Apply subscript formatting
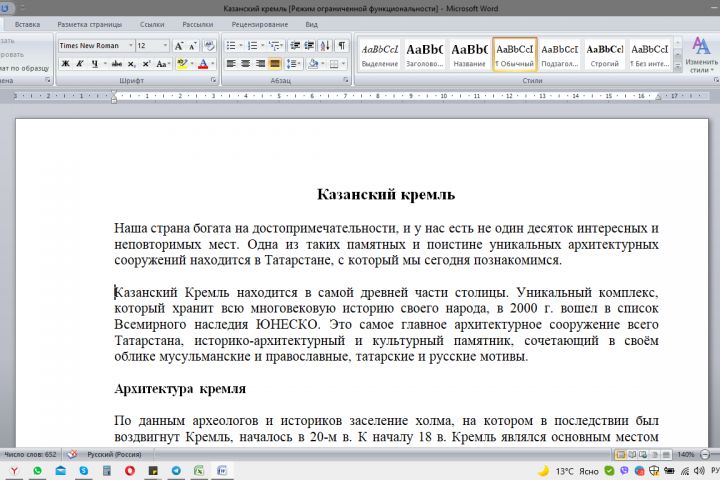The height and width of the screenshot is (480, 720). point(131,64)
